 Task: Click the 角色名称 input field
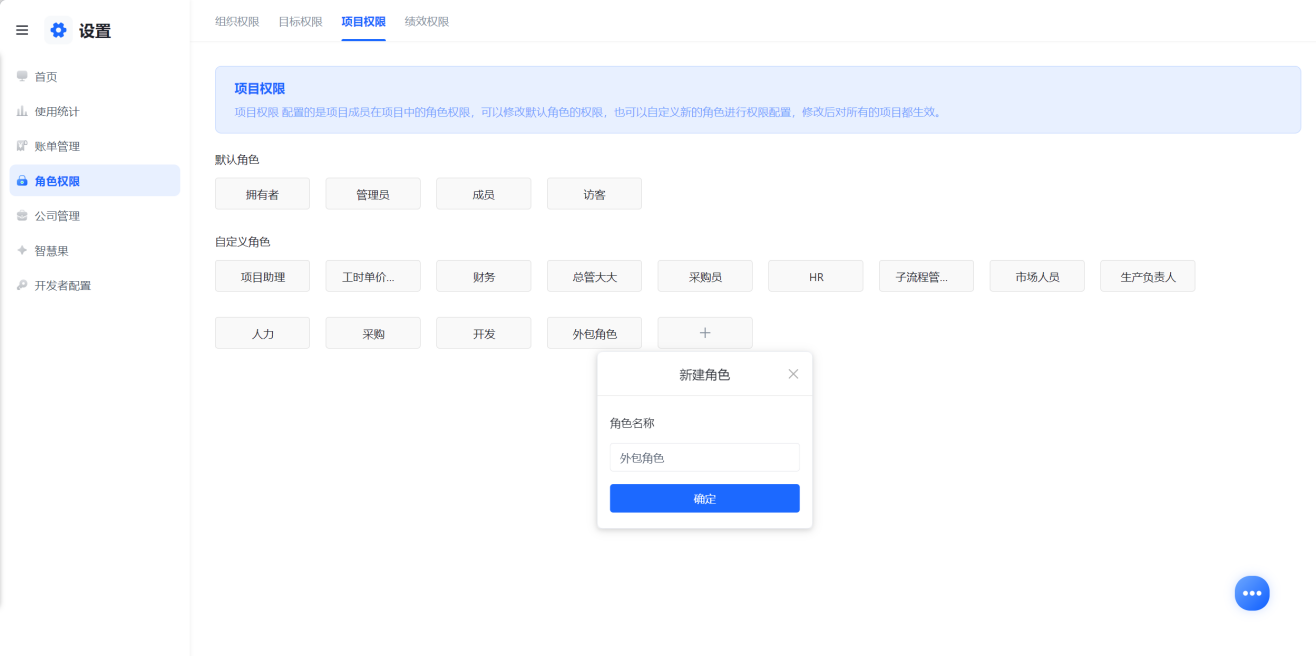pyautogui.click(x=705, y=457)
